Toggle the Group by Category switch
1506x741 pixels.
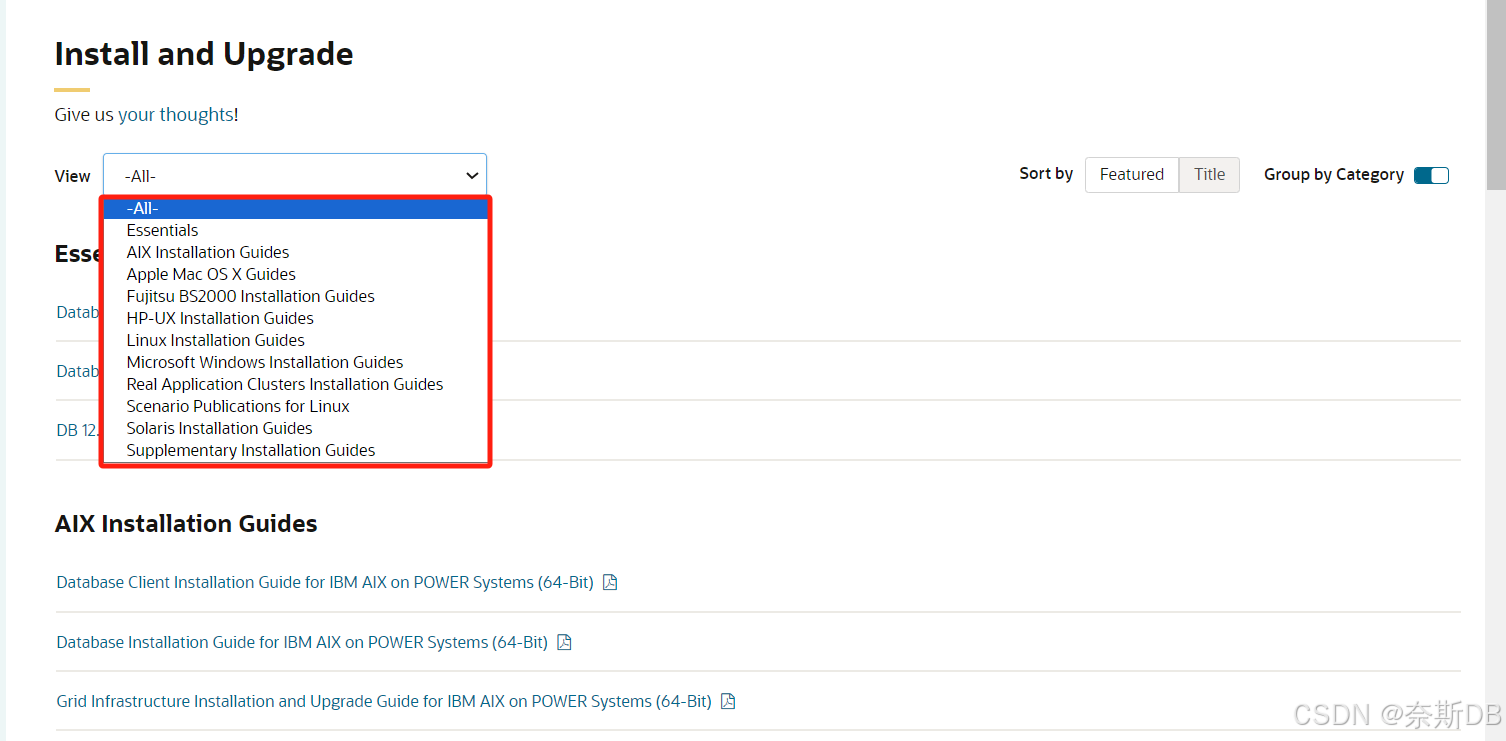(x=1431, y=175)
